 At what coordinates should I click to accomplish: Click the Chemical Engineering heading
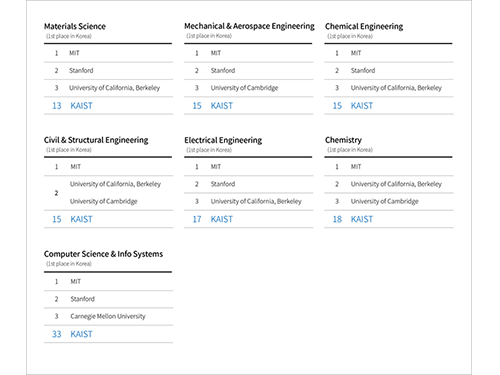point(364,27)
